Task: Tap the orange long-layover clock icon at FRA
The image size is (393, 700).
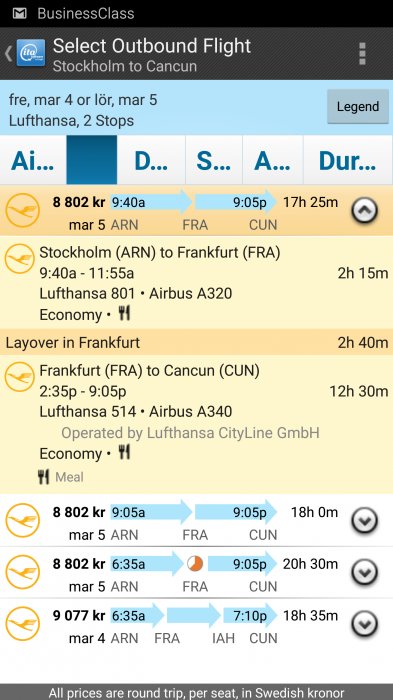Action: (195, 564)
